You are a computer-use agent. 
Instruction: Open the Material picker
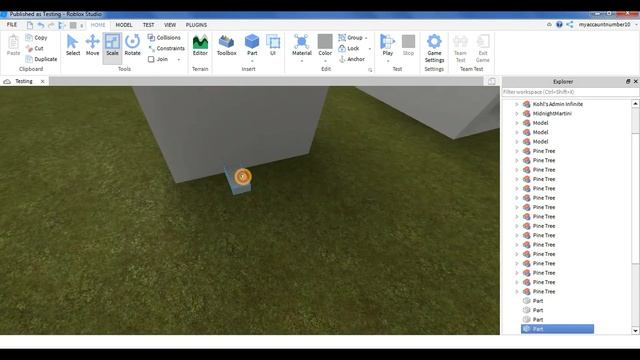[x=302, y=45]
